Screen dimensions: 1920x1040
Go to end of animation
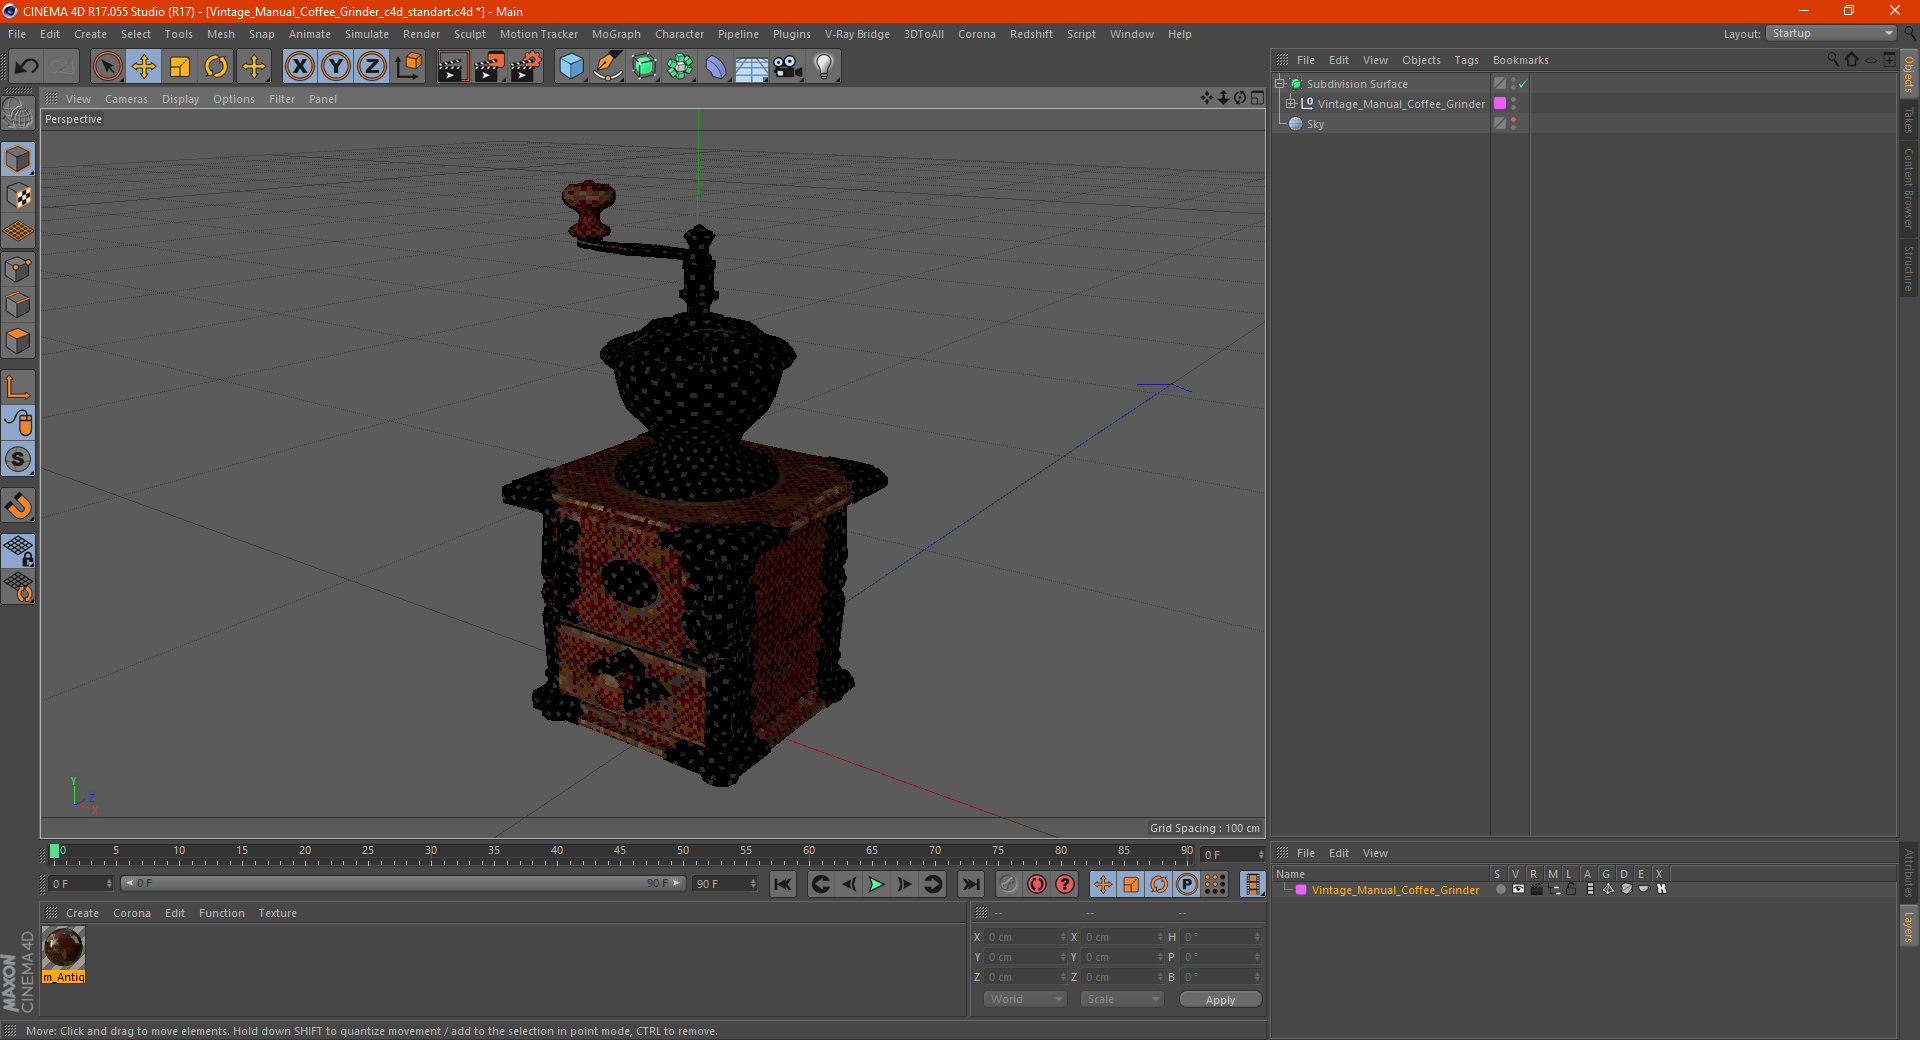[x=971, y=884]
